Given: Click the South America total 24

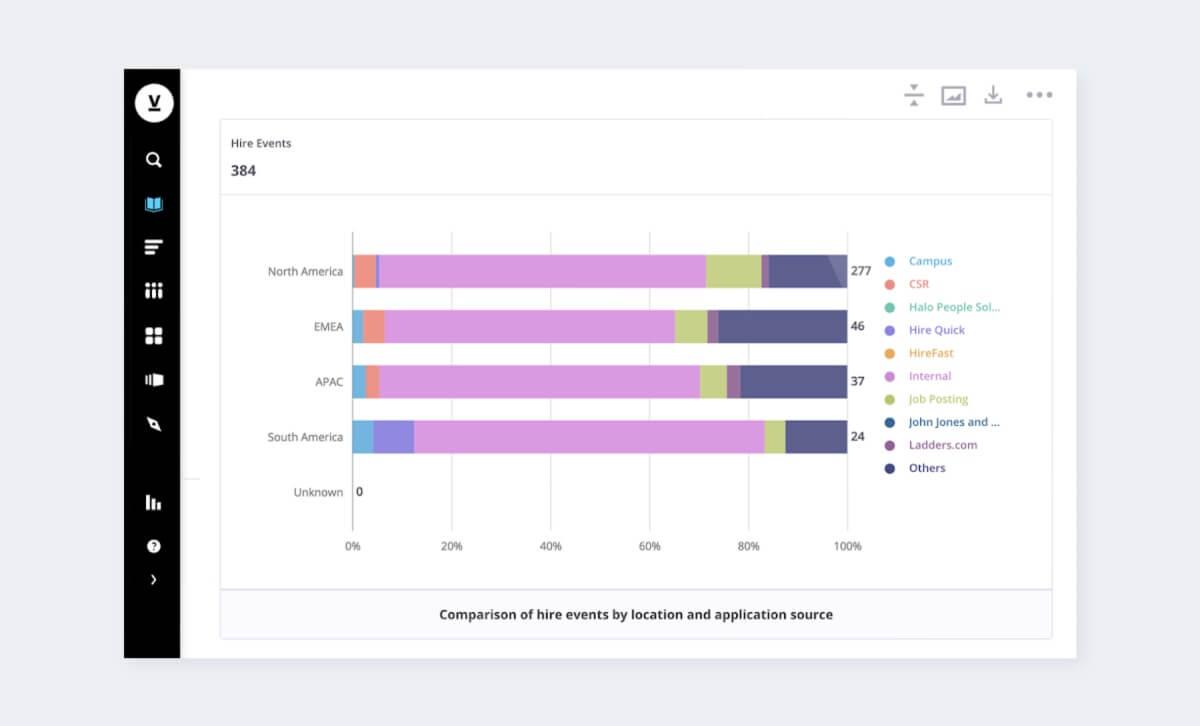Looking at the screenshot, I should point(858,437).
